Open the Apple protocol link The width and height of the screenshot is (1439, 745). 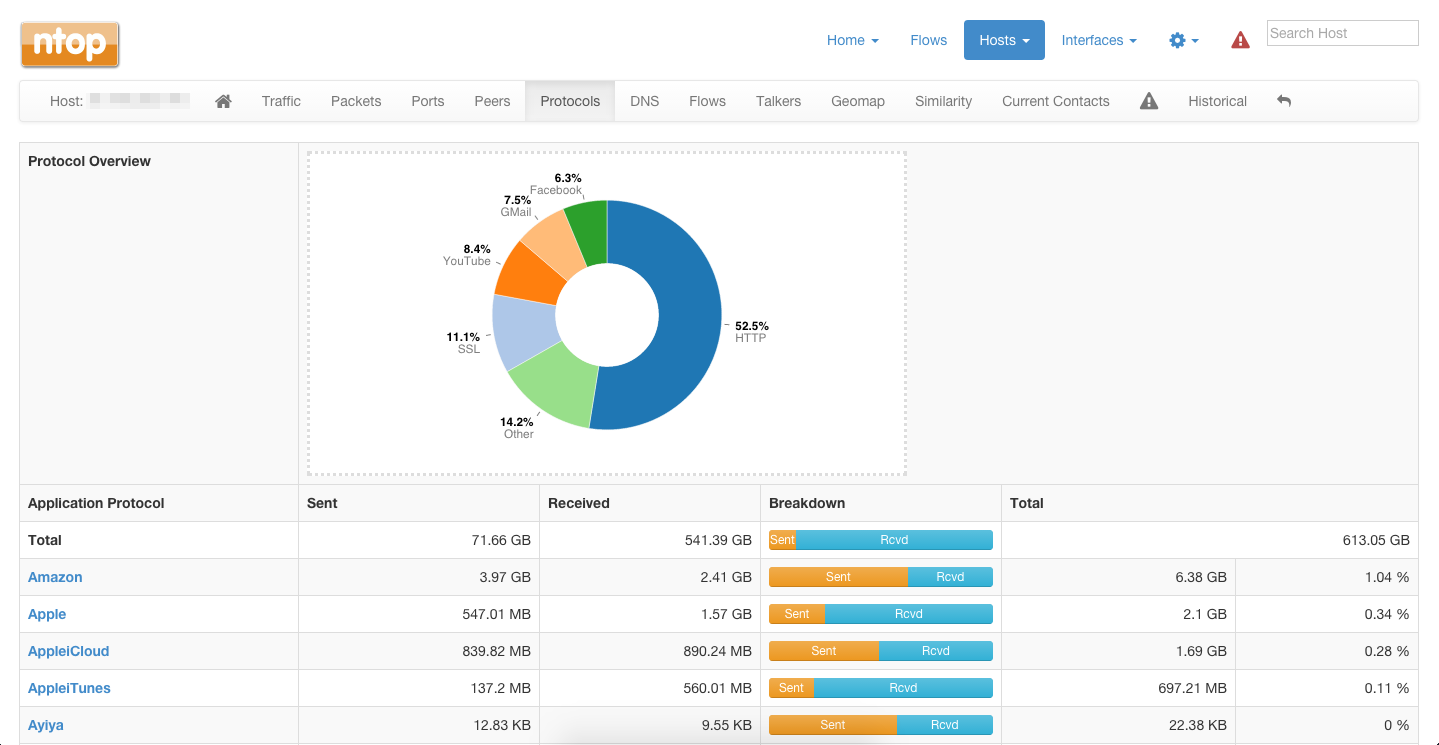click(x=47, y=614)
